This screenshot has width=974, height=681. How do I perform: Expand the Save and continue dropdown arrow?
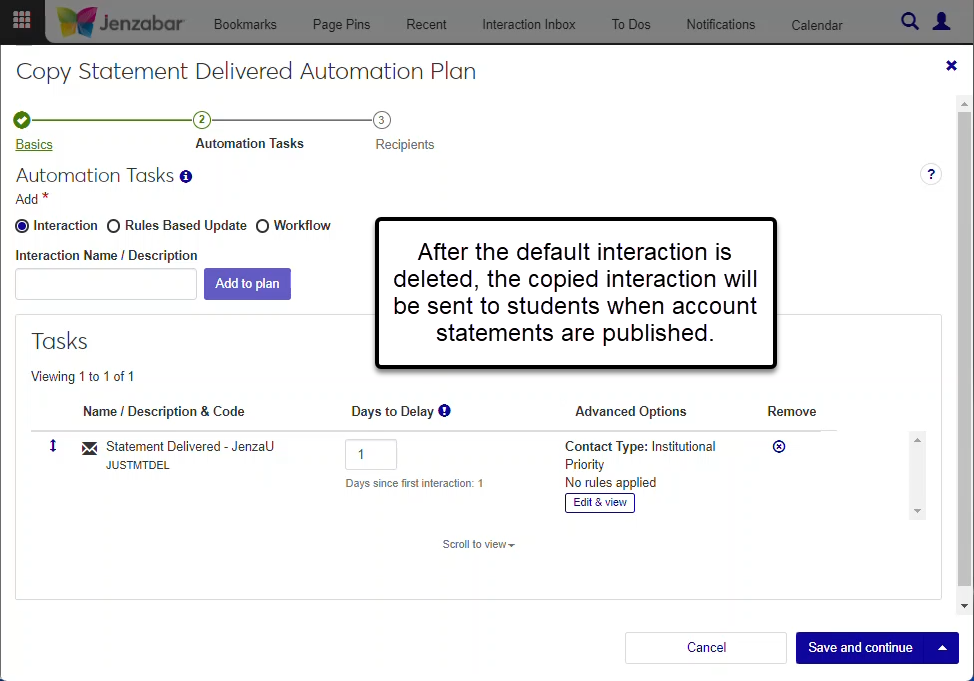(x=942, y=648)
